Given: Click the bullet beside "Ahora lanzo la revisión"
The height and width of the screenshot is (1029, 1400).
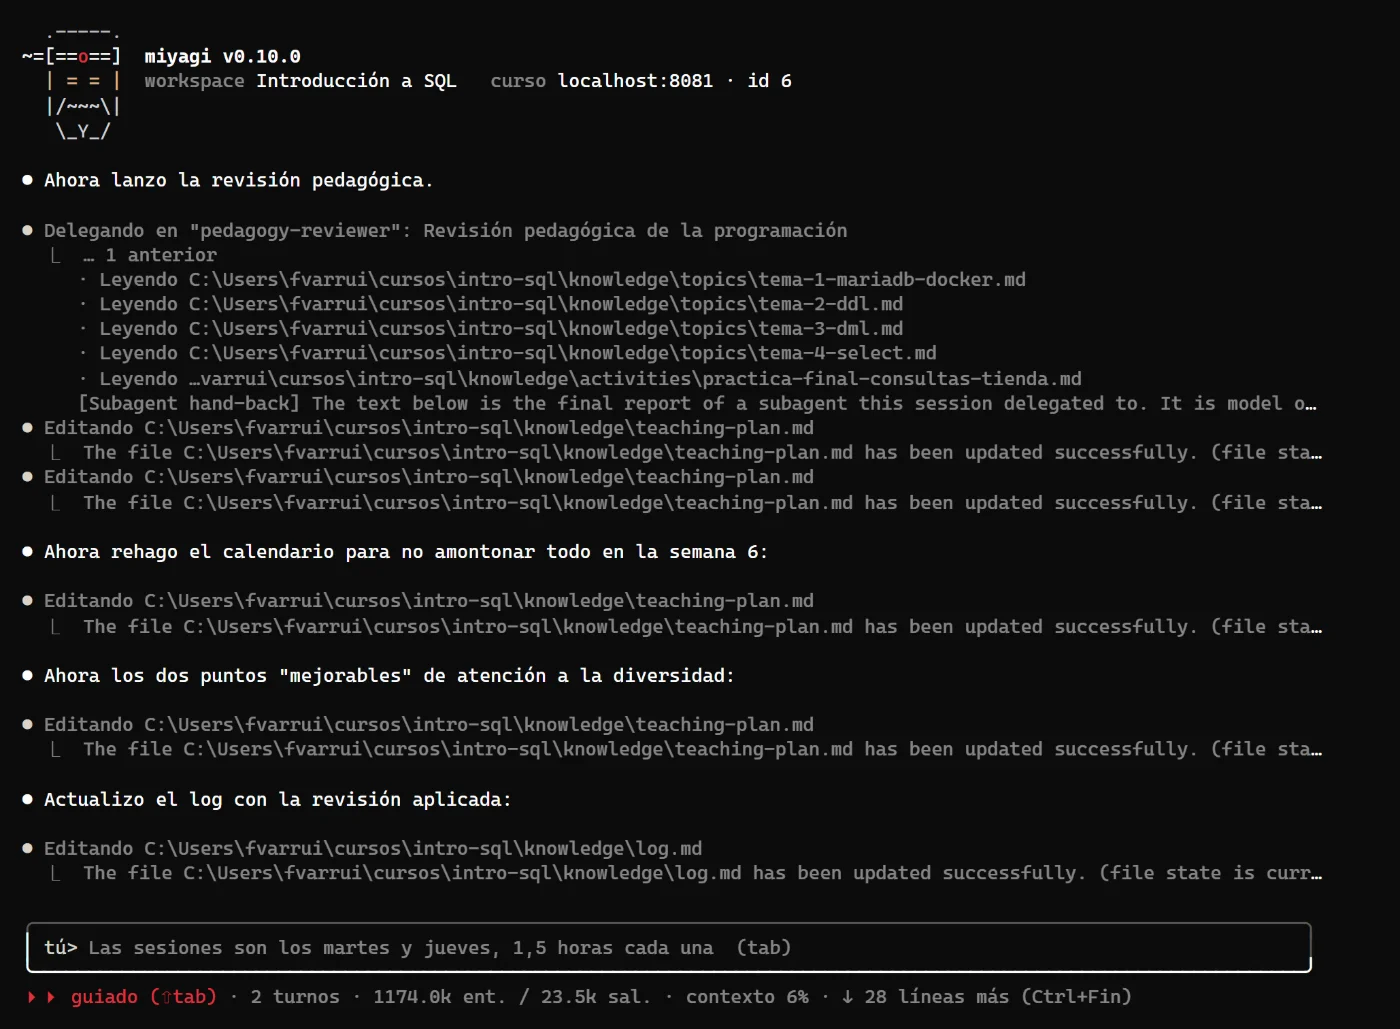Looking at the screenshot, I should tap(28, 181).
